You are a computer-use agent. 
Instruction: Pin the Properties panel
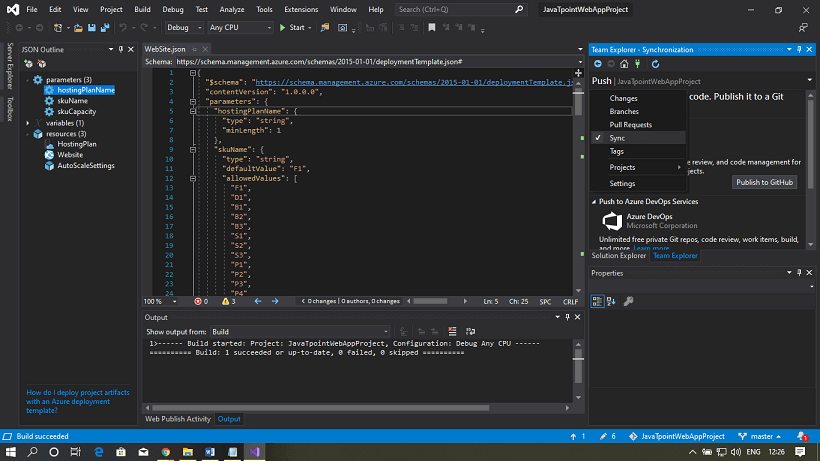(x=799, y=273)
